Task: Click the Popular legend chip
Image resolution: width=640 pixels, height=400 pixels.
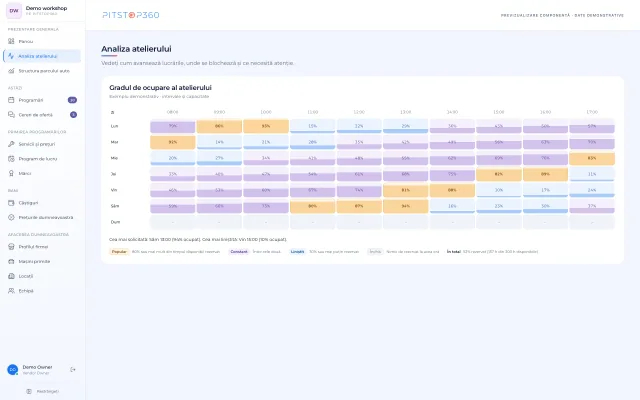Action: [119, 252]
